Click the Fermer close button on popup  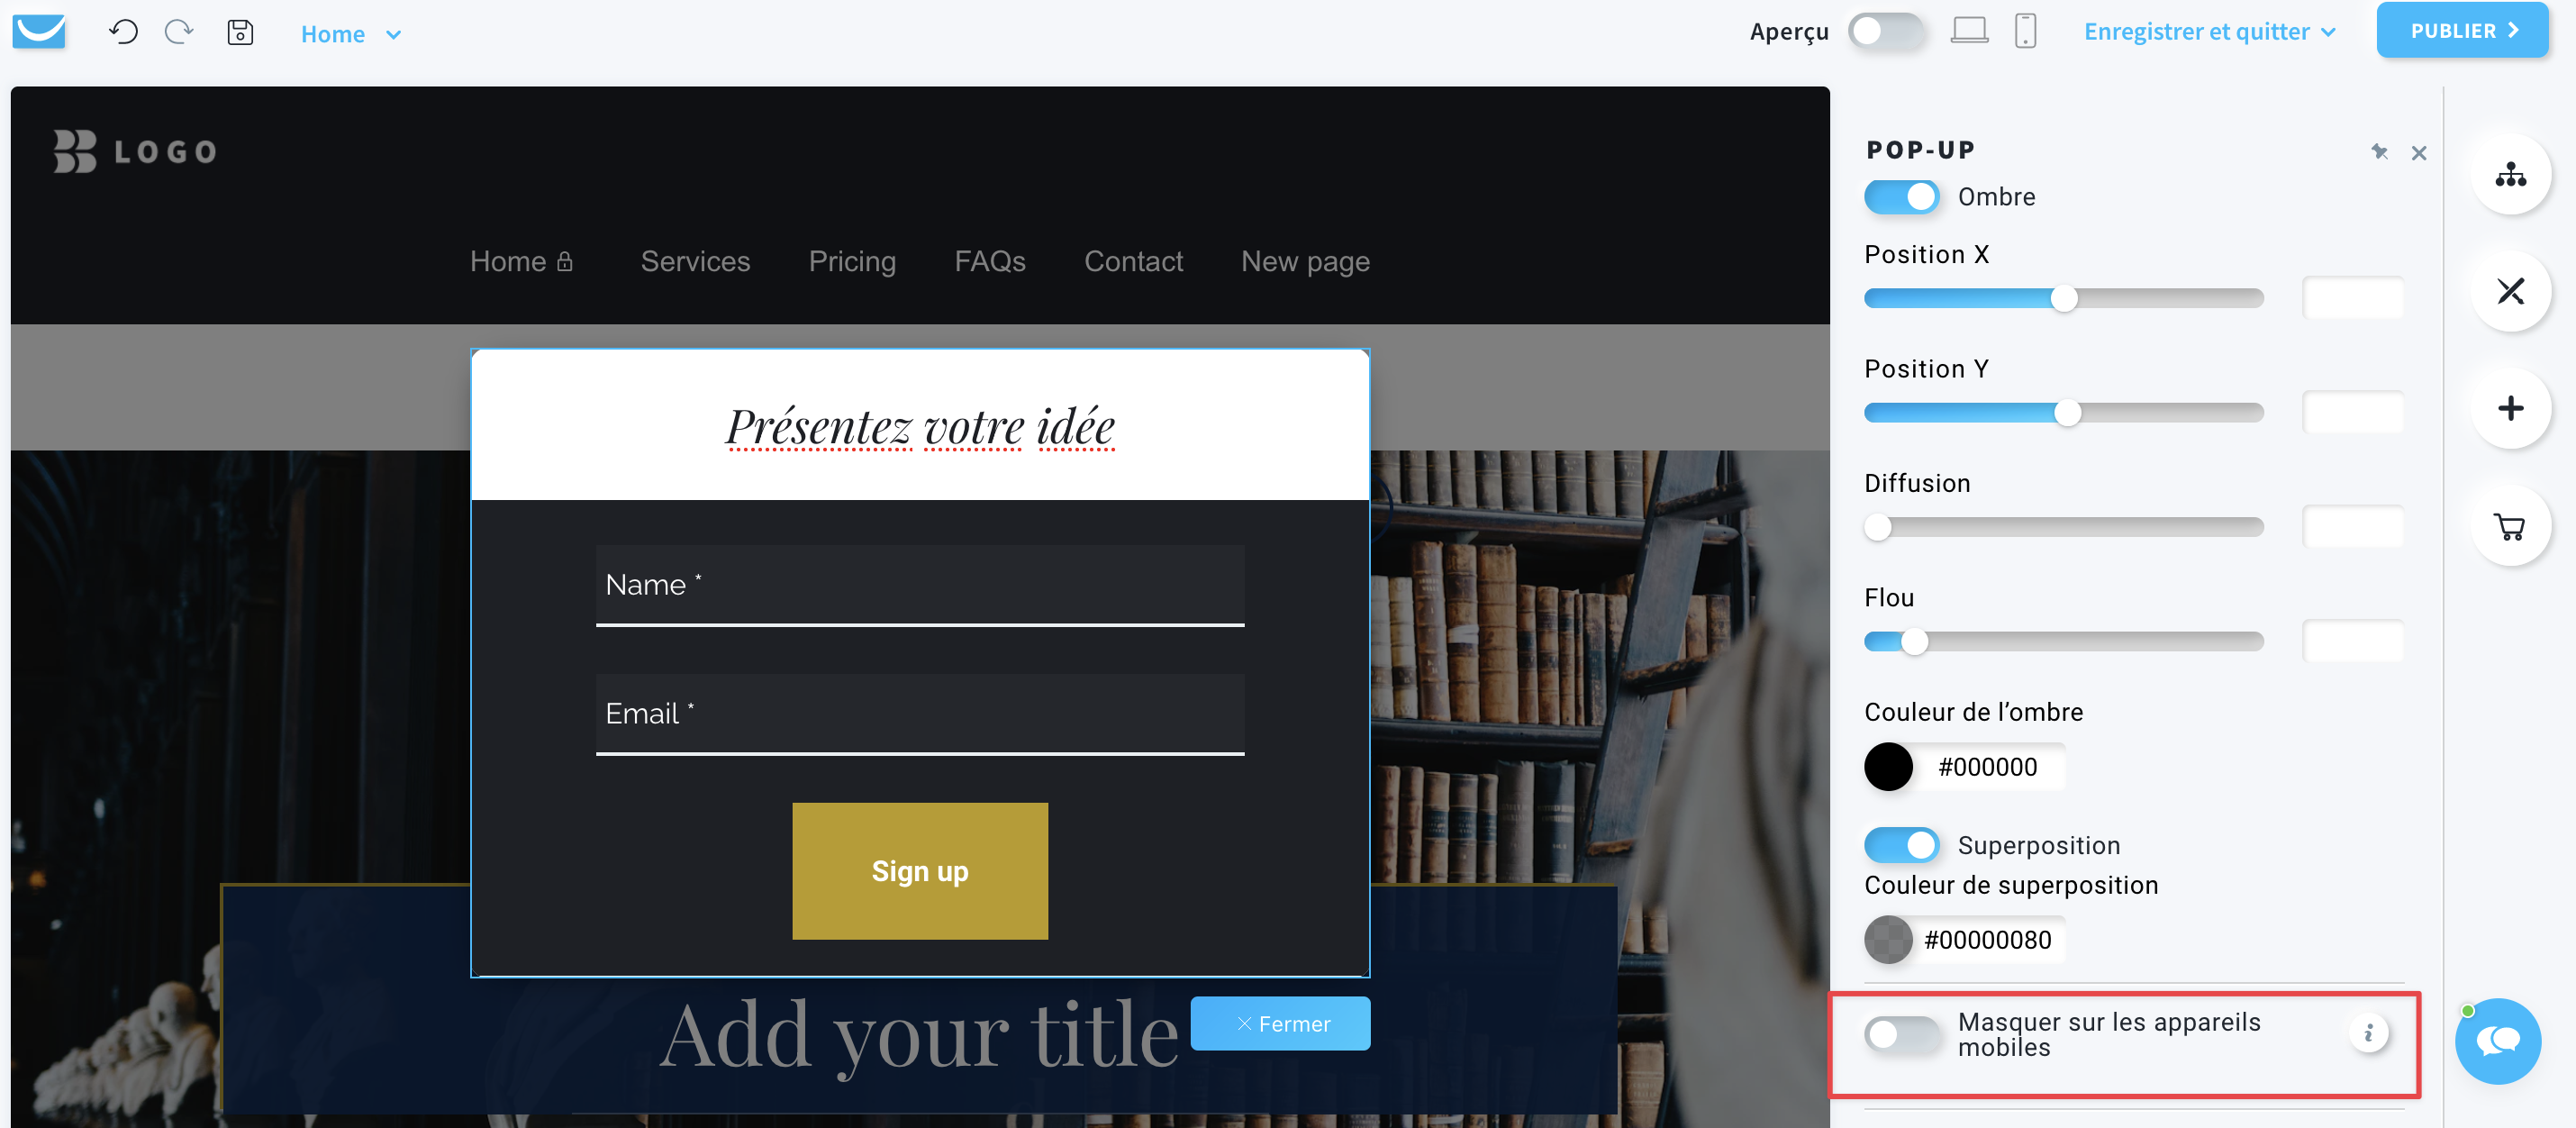click(1286, 1023)
